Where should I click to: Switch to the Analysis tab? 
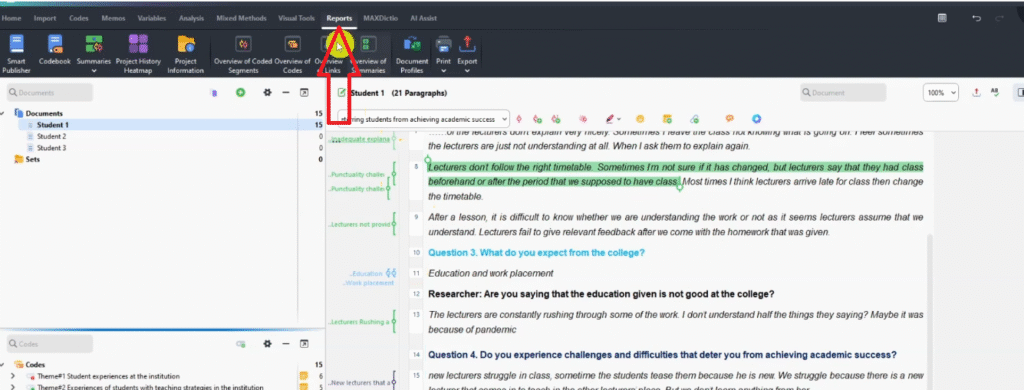point(191,18)
